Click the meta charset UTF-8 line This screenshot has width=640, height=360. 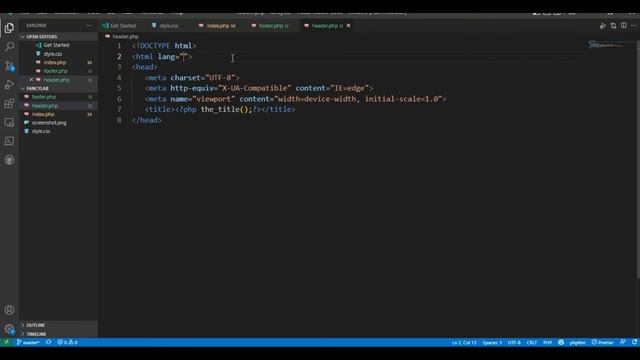192,78
